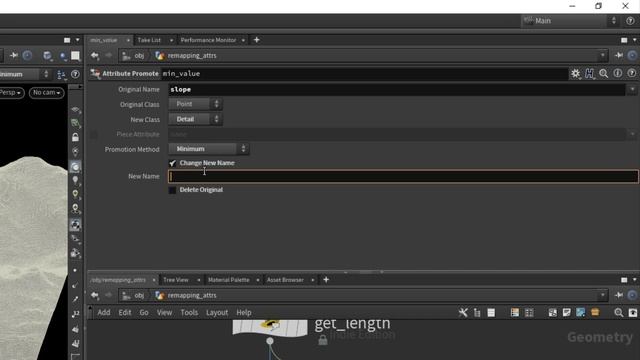Click the Original Name field containing slope

397,89
